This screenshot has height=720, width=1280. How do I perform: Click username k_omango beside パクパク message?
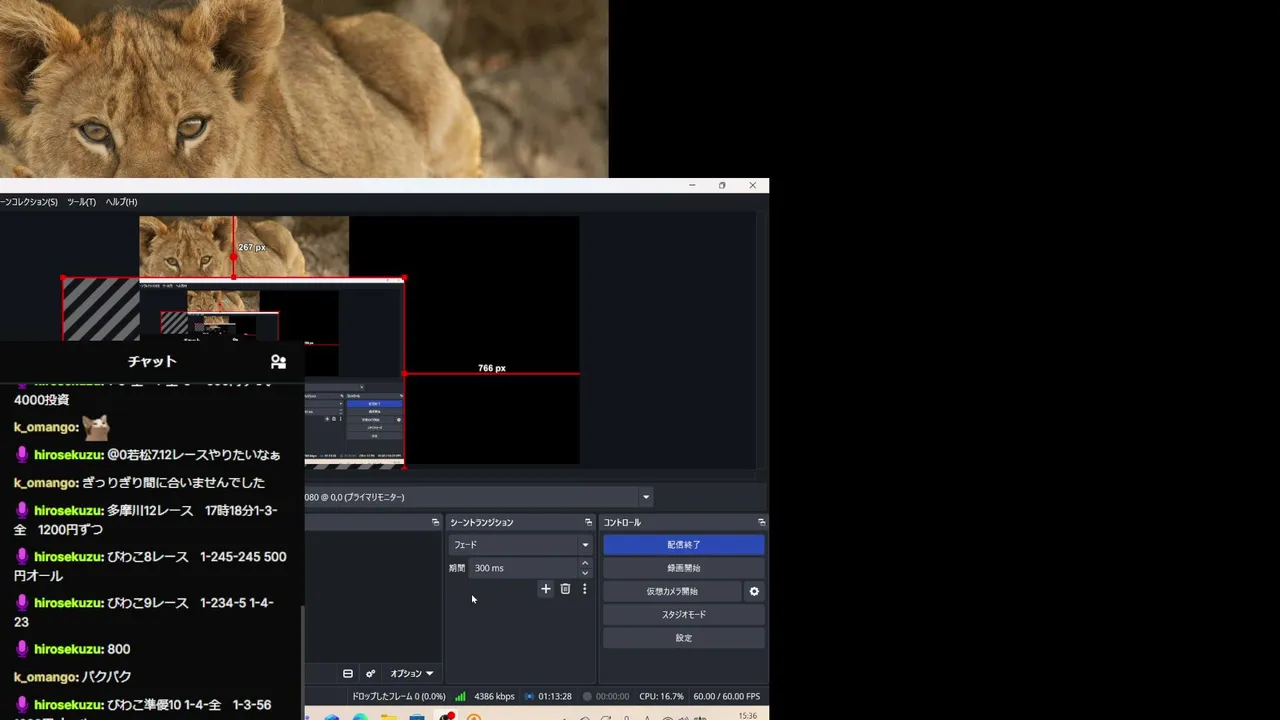[x=46, y=676]
